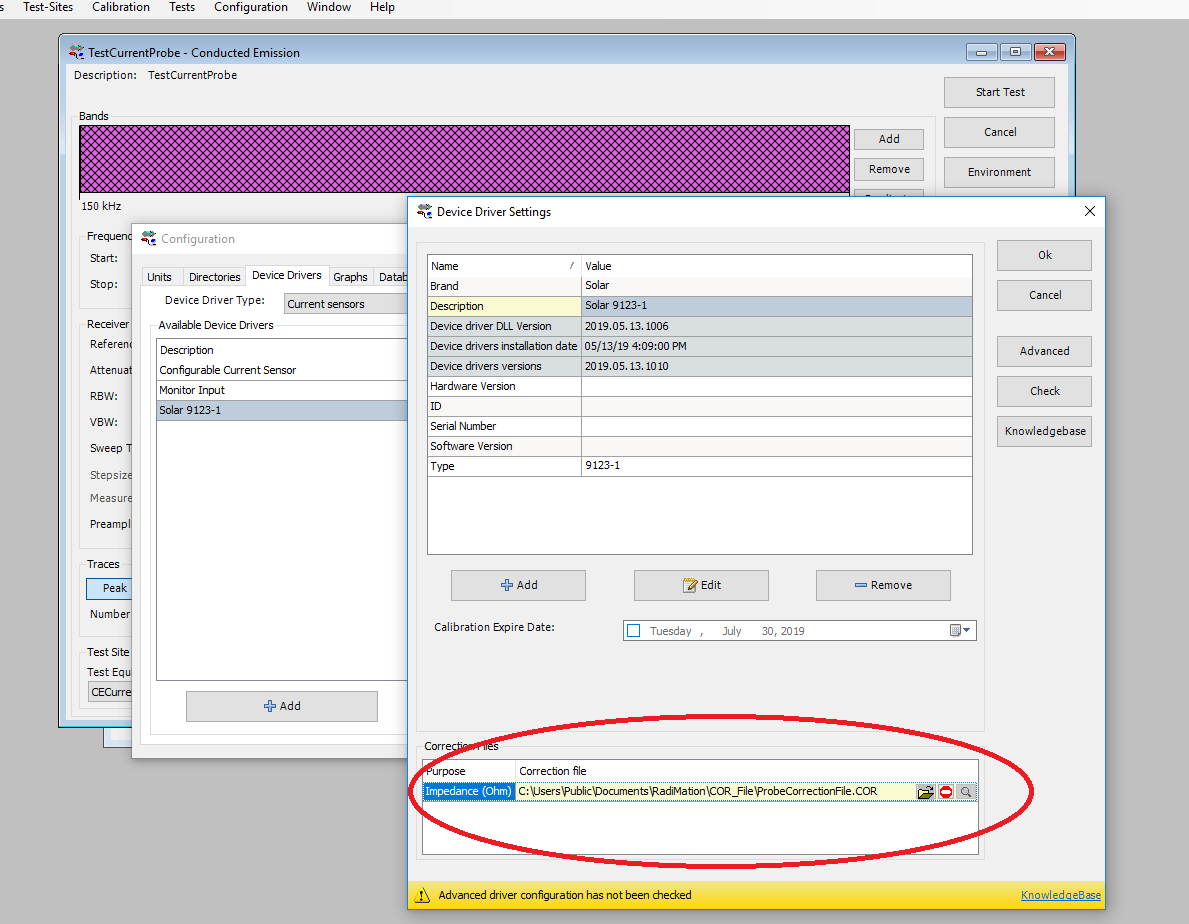1189x924 pixels.
Task: Click the warning icon in the yellow status bar
Action: [x=423, y=895]
